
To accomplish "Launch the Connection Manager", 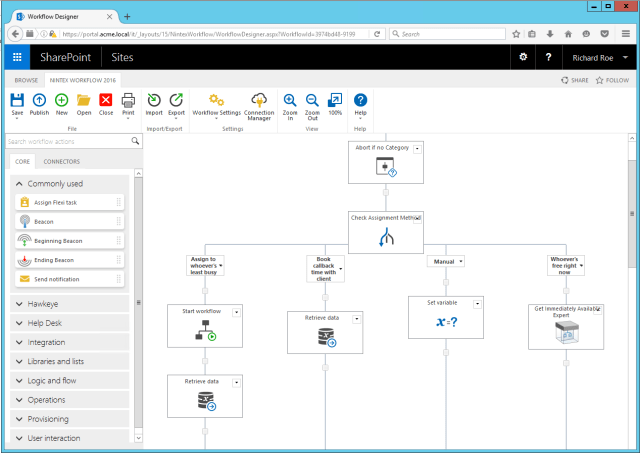I will [x=259, y=100].
